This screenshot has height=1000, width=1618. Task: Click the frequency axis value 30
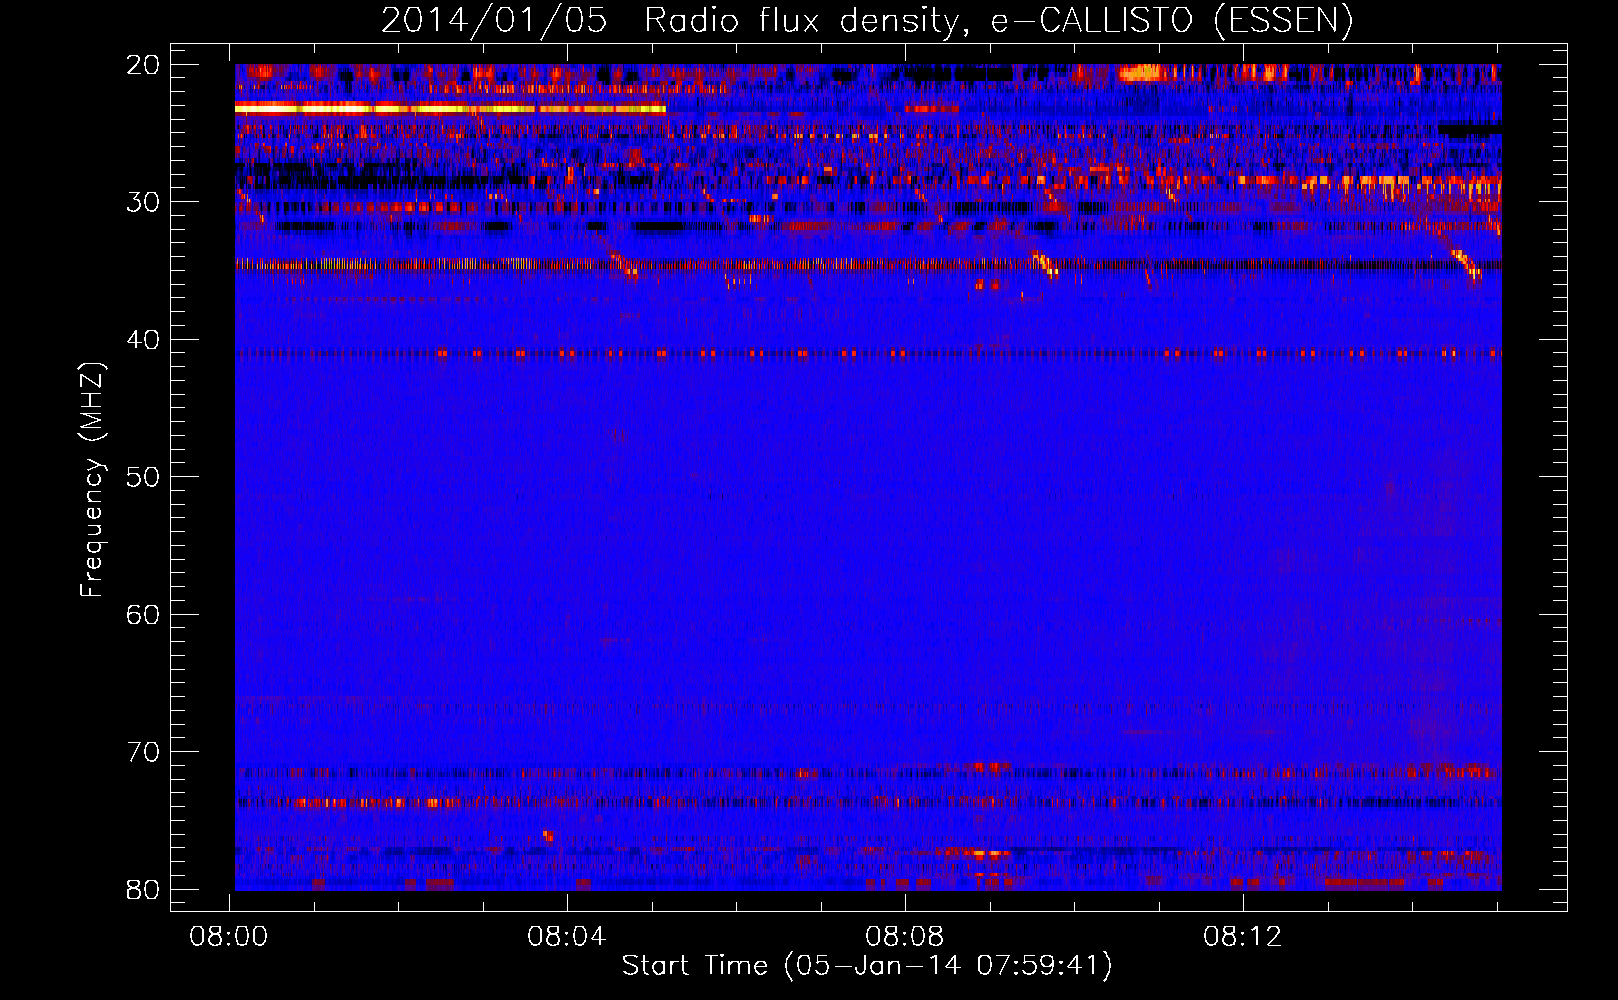144,202
